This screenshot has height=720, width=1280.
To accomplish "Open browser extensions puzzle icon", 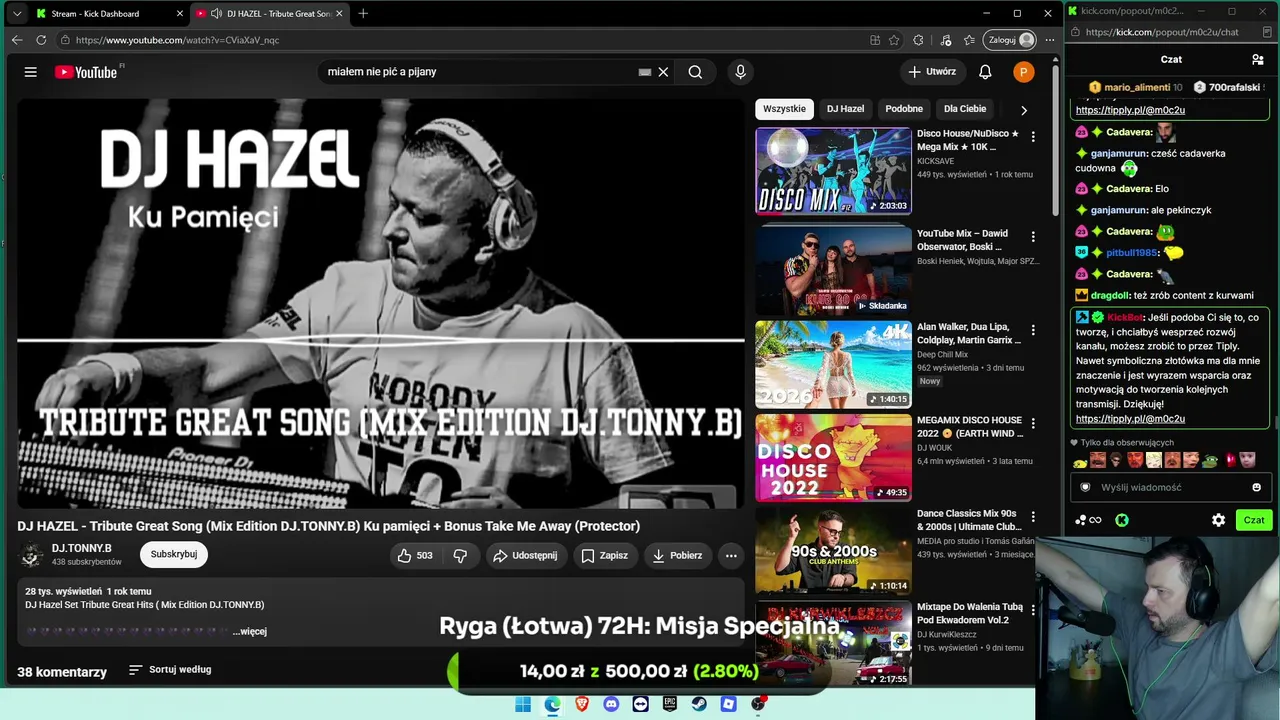I will pyautogui.click(x=919, y=40).
